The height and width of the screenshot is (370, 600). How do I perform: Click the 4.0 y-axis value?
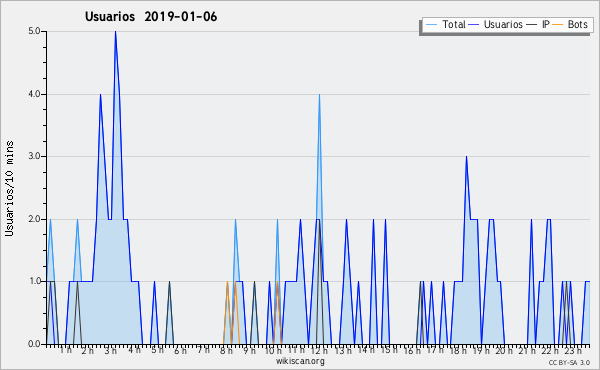(34, 94)
